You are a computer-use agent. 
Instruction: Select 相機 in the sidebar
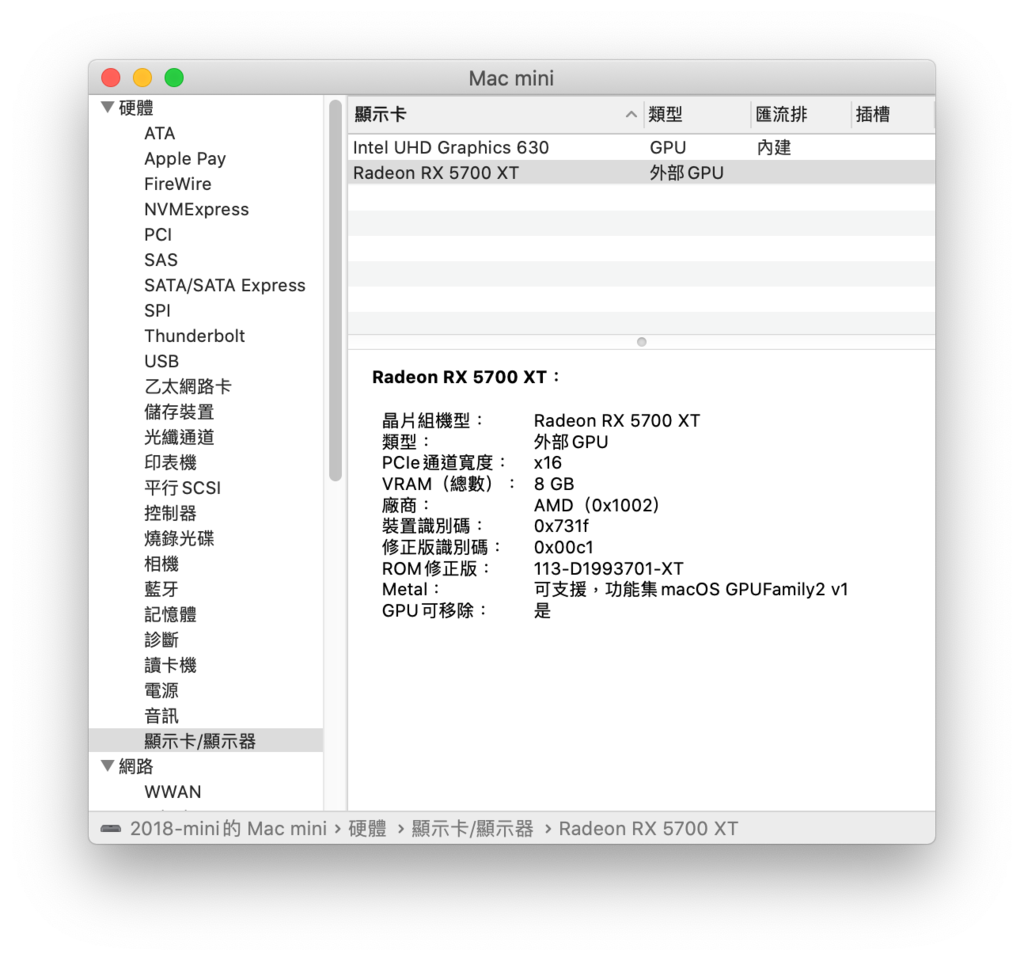coord(161,563)
